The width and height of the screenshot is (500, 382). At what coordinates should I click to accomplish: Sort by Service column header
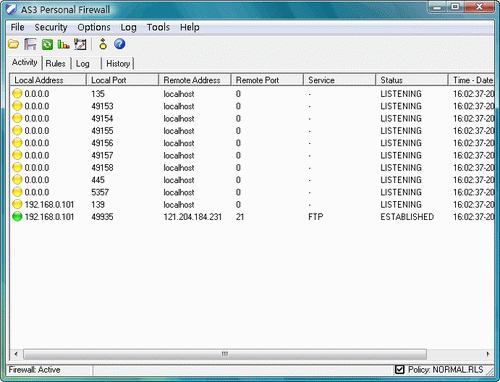pos(339,80)
